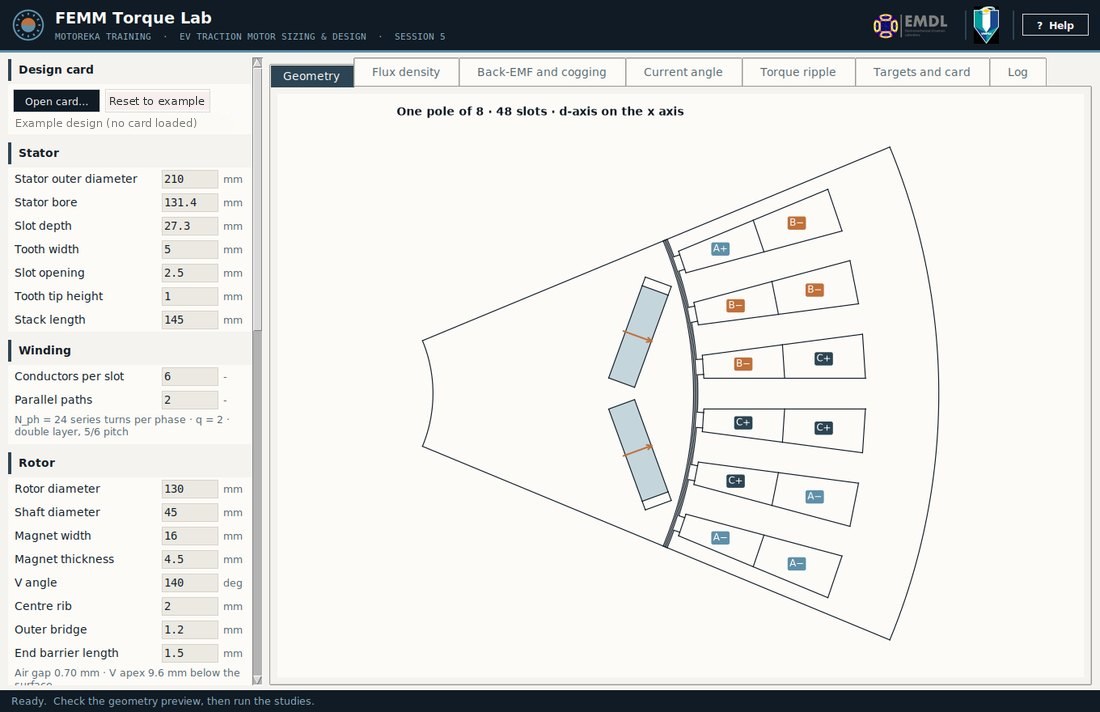Click the Centre rib input field
The width and height of the screenshot is (1100, 712).
(189, 606)
